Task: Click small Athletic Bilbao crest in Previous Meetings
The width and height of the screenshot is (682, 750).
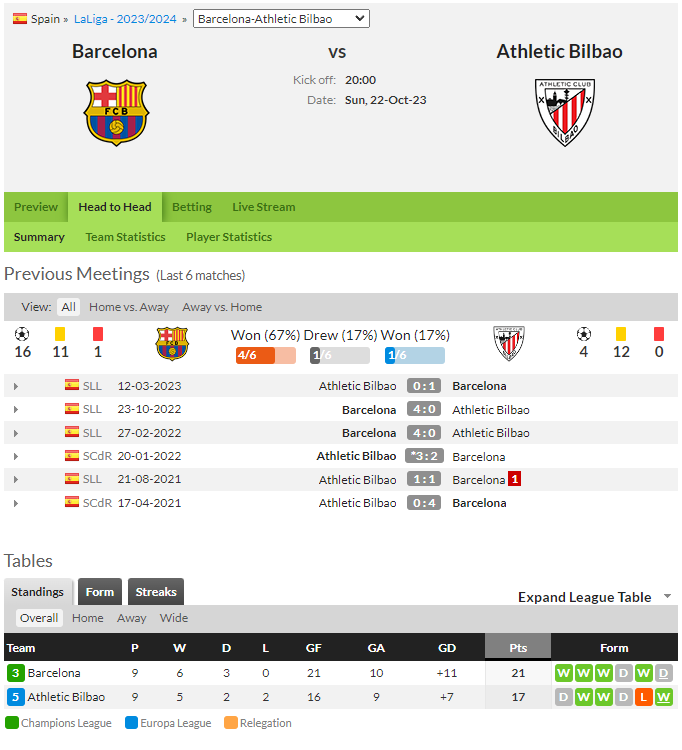Action: pyautogui.click(x=509, y=343)
